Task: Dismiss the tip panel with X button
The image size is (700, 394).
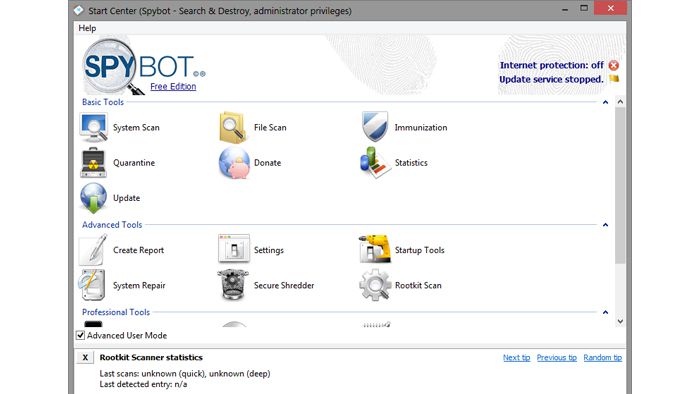Action: (85, 357)
